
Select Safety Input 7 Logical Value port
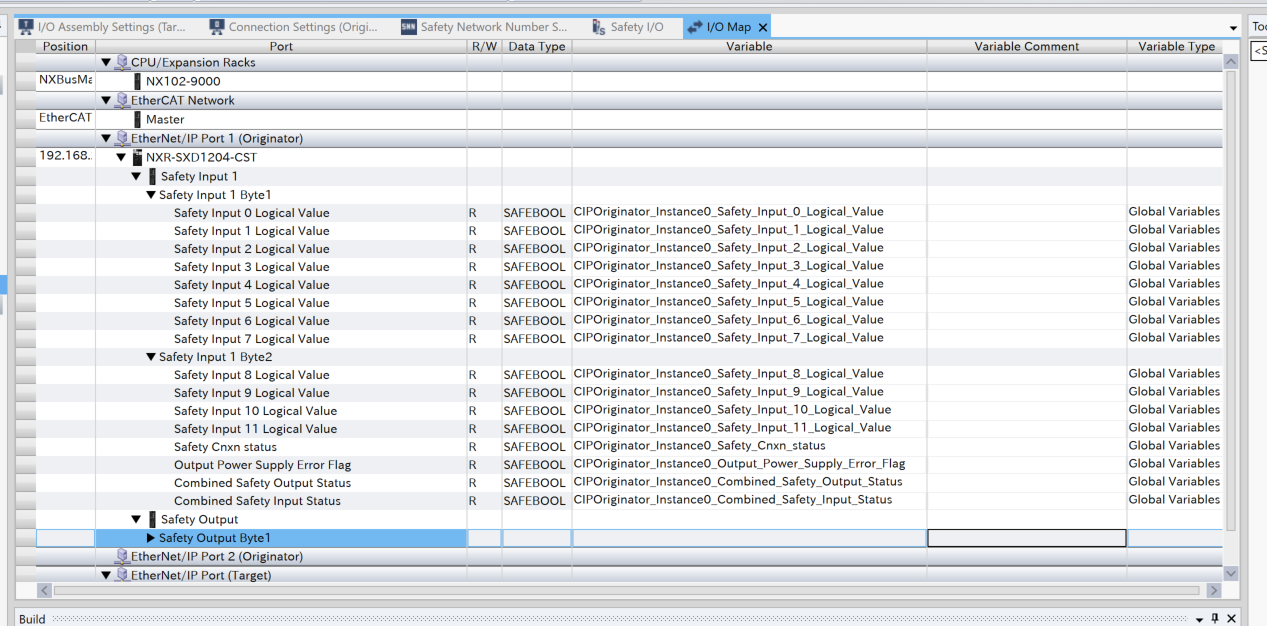pos(251,339)
